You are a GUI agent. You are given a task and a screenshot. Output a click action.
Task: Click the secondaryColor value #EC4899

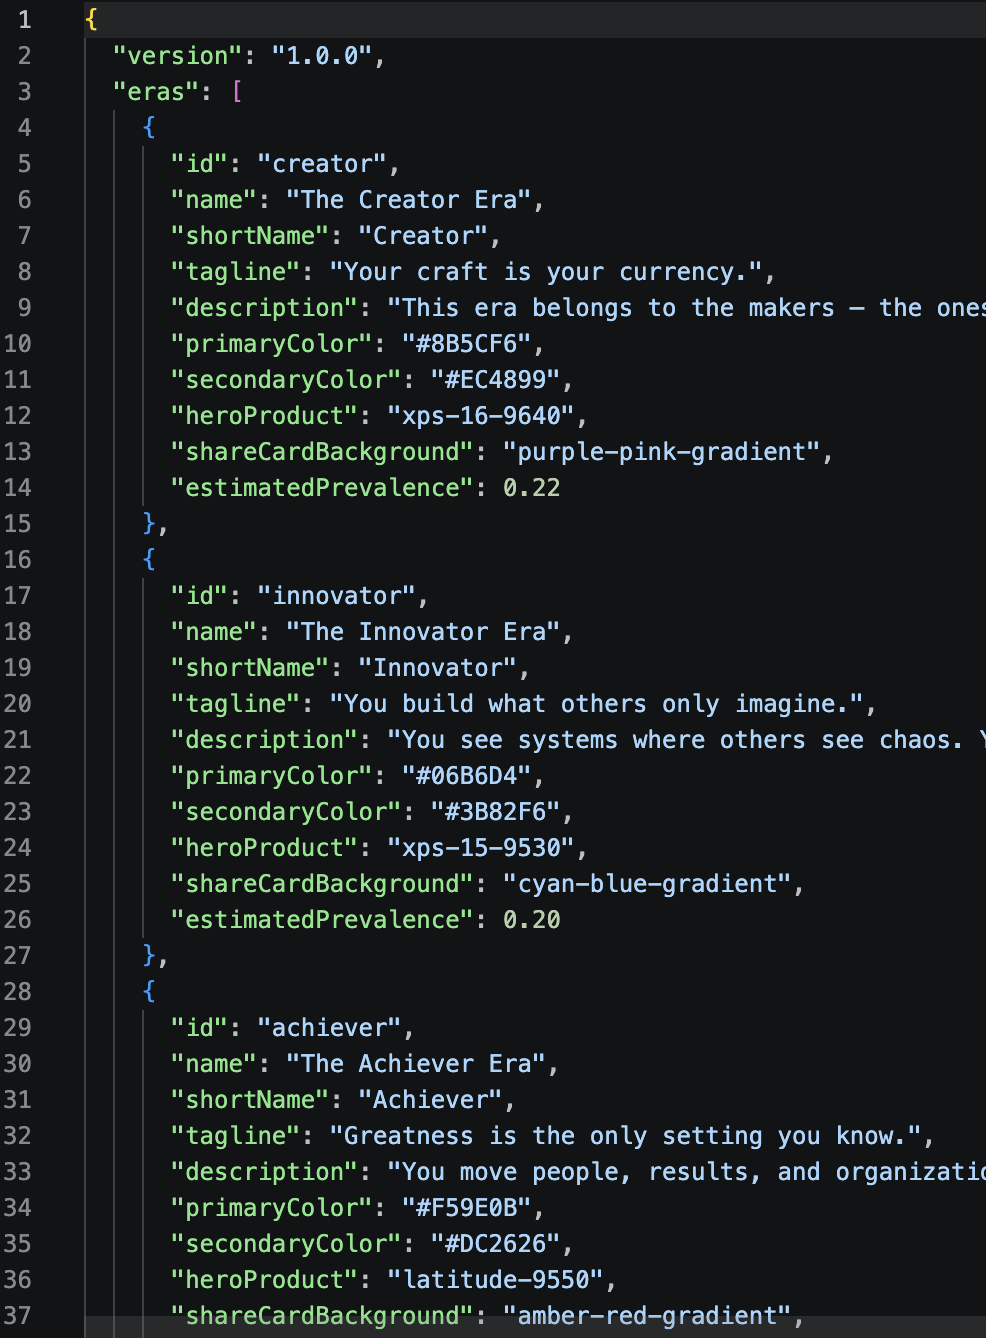495,379
